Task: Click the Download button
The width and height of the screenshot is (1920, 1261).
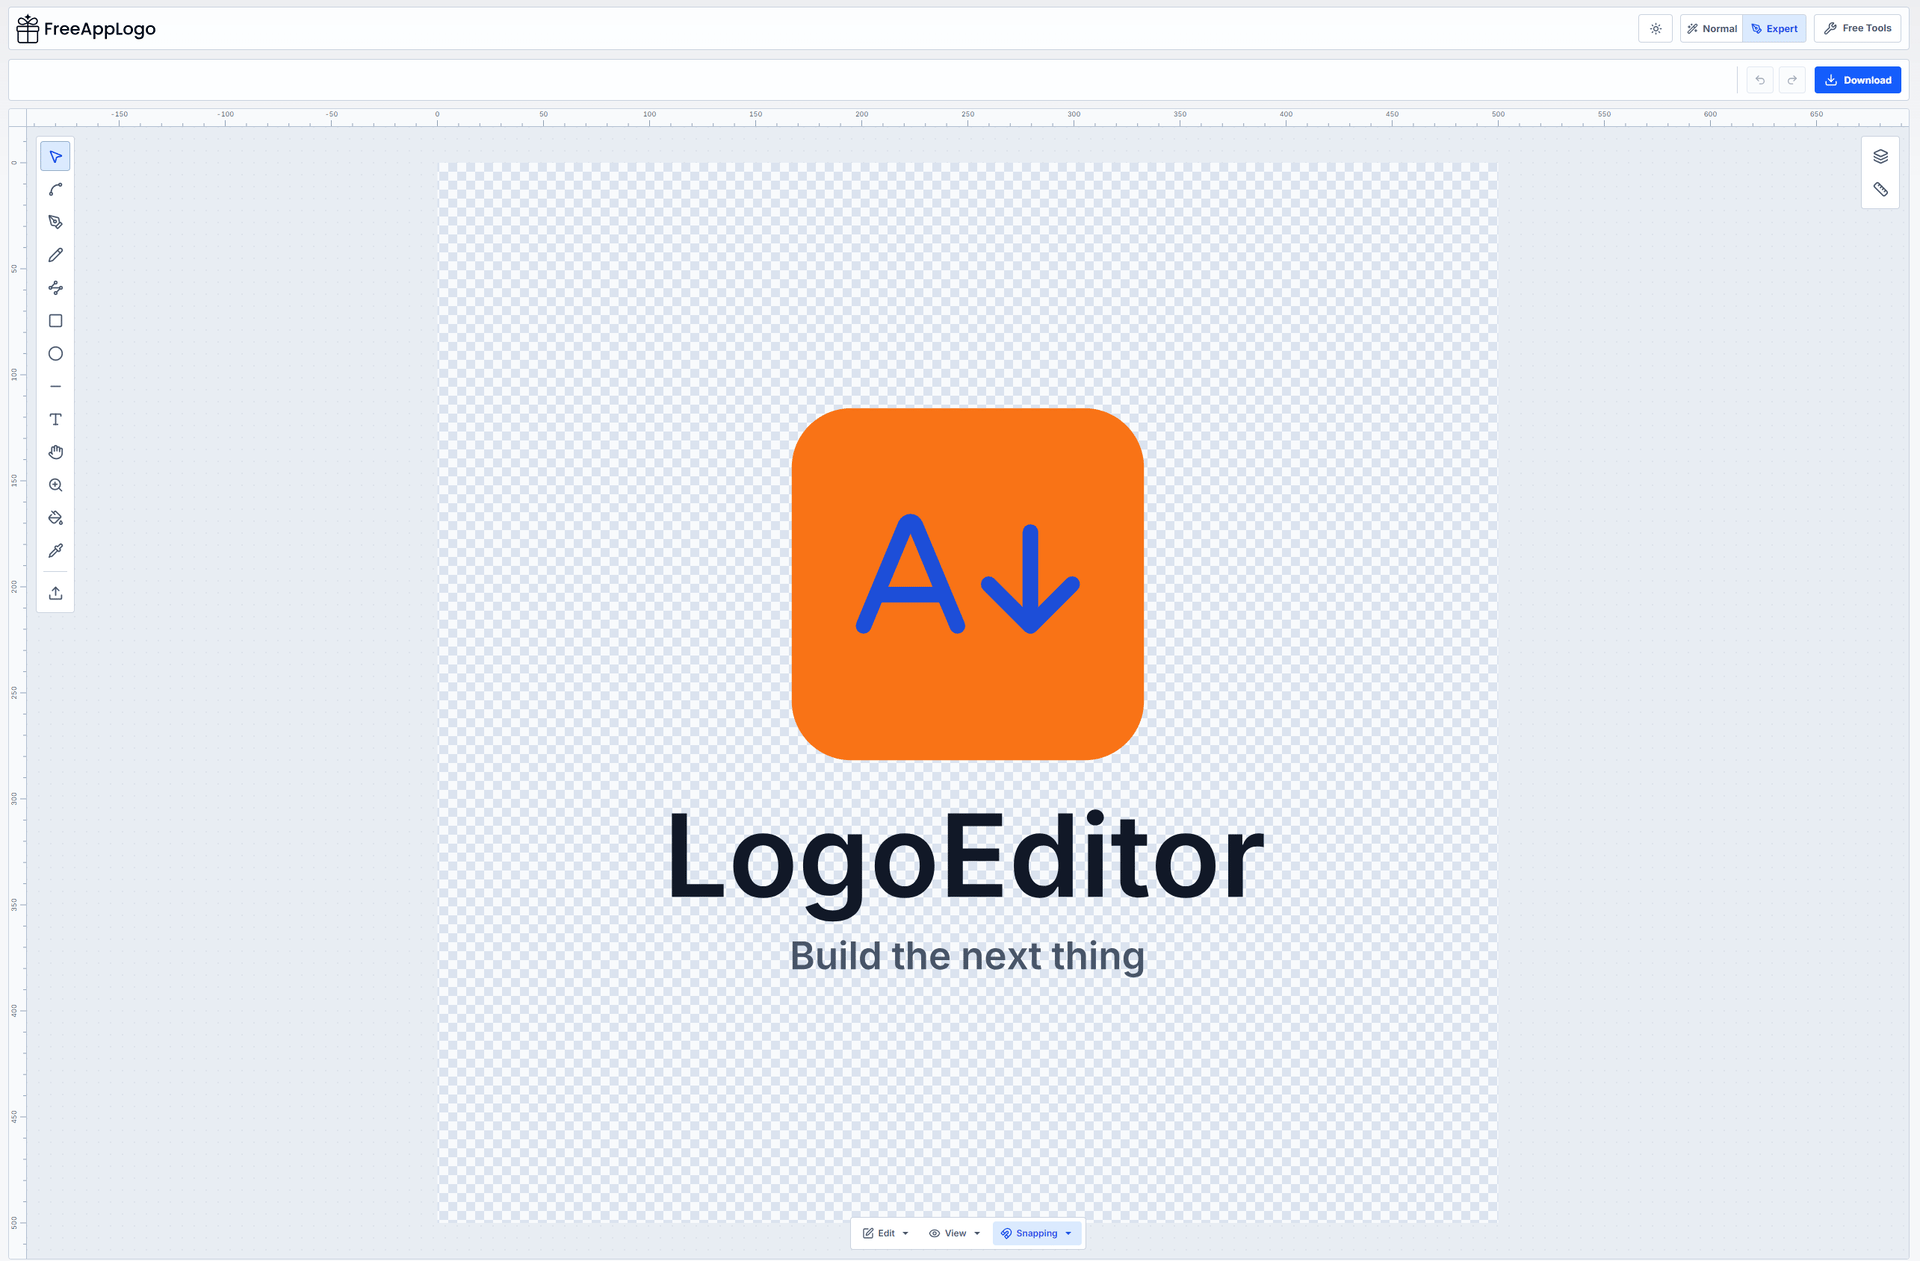Action: click(1857, 80)
